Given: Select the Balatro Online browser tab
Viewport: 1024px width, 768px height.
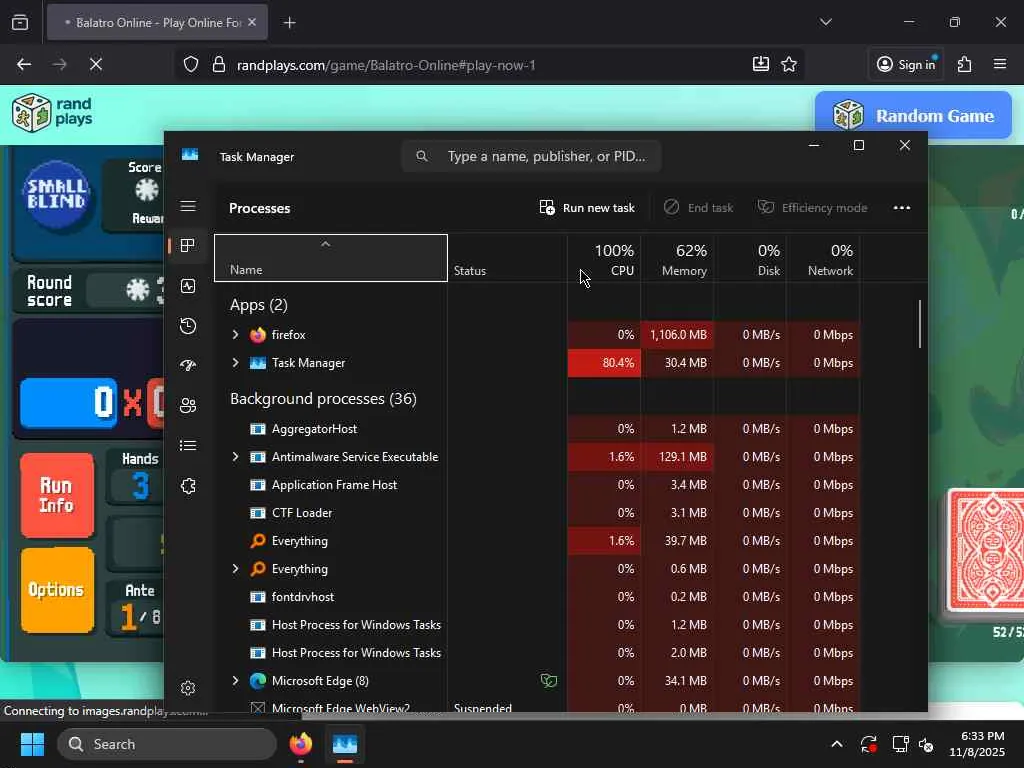Looking at the screenshot, I should (157, 23).
